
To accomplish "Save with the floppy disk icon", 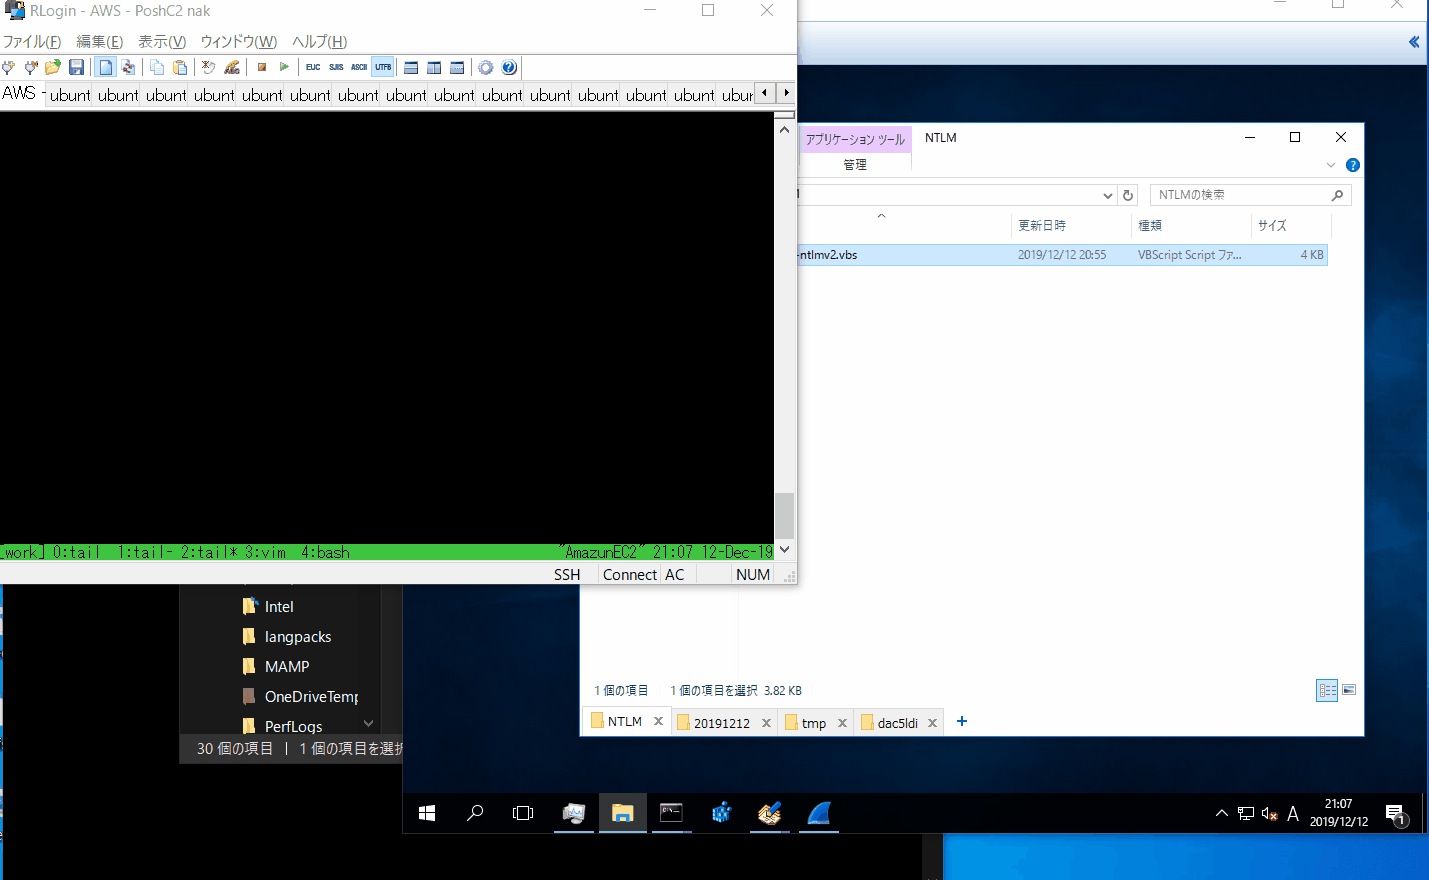I will (x=76, y=67).
